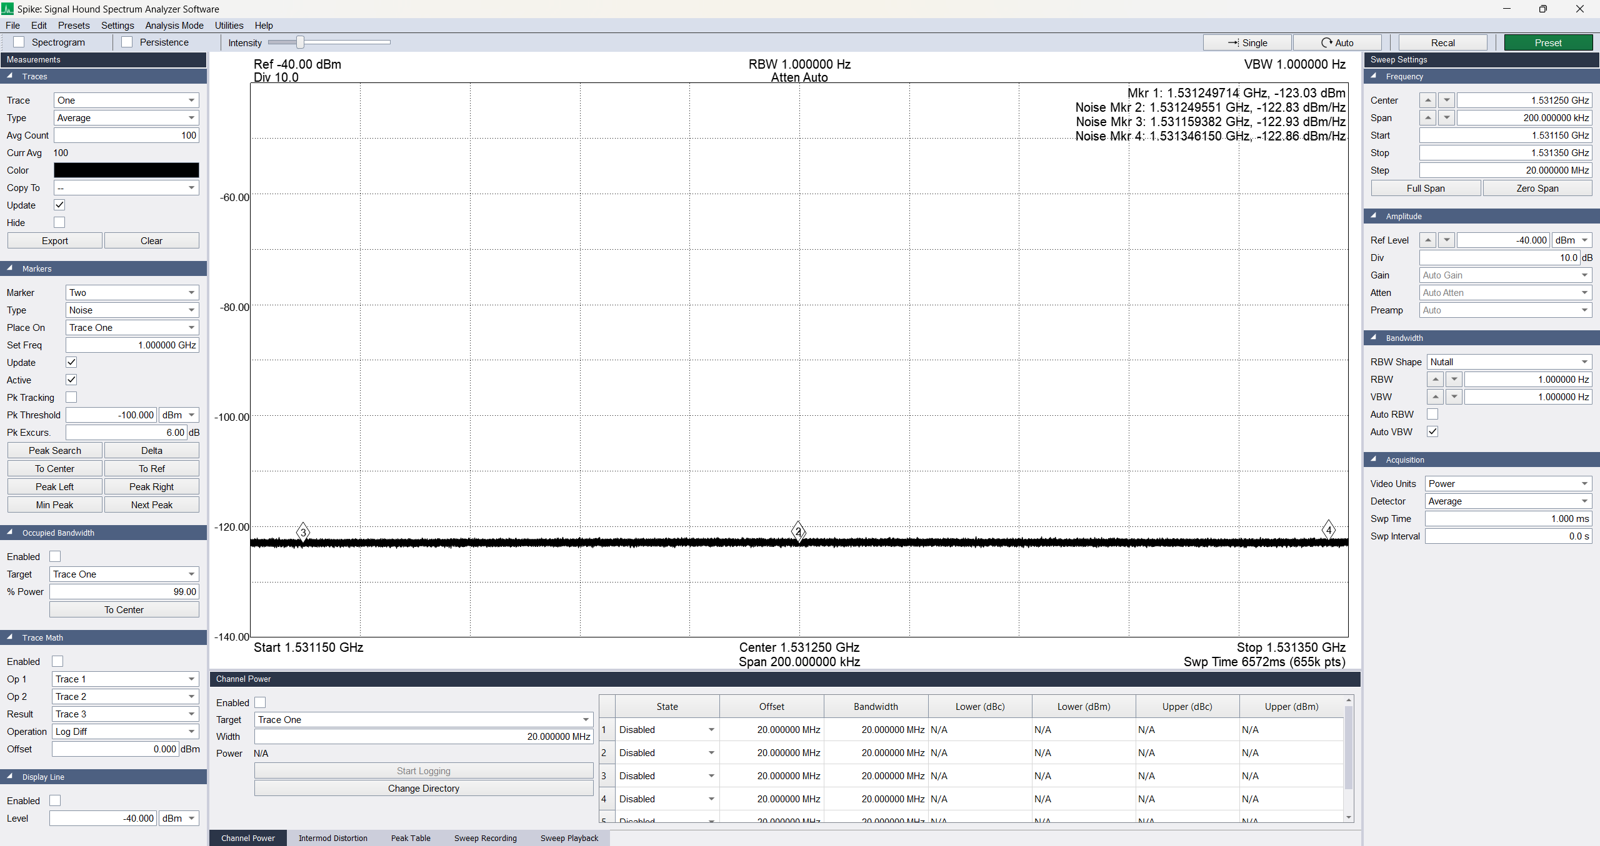Screen dimensions: 1600x846
Task: Click the green Preset button
Action: tap(1548, 43)
